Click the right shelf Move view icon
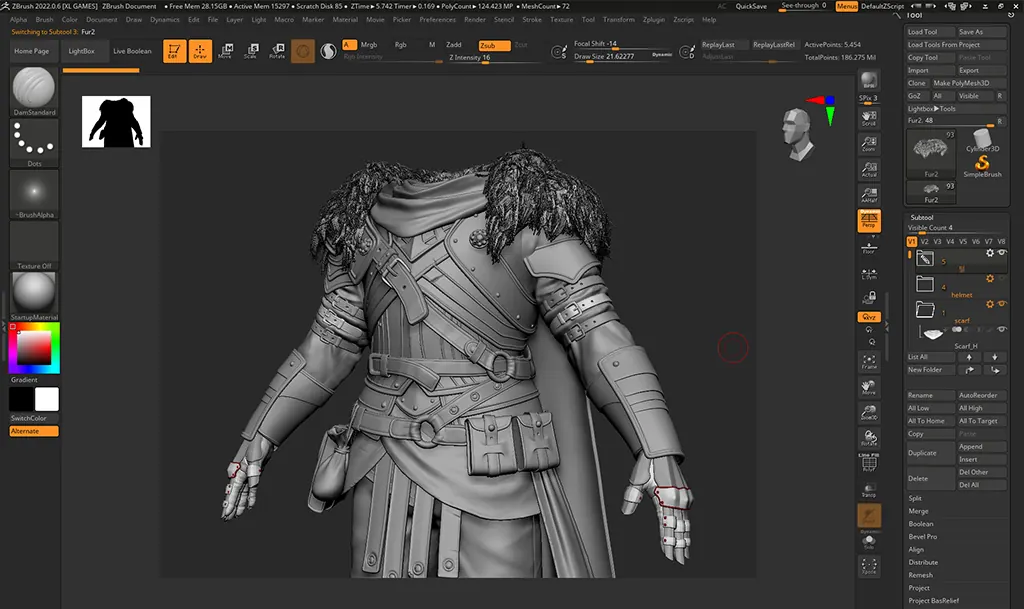Image resolution: width=1024 pixels, height=609 pixels. click(x=869, y=387)
